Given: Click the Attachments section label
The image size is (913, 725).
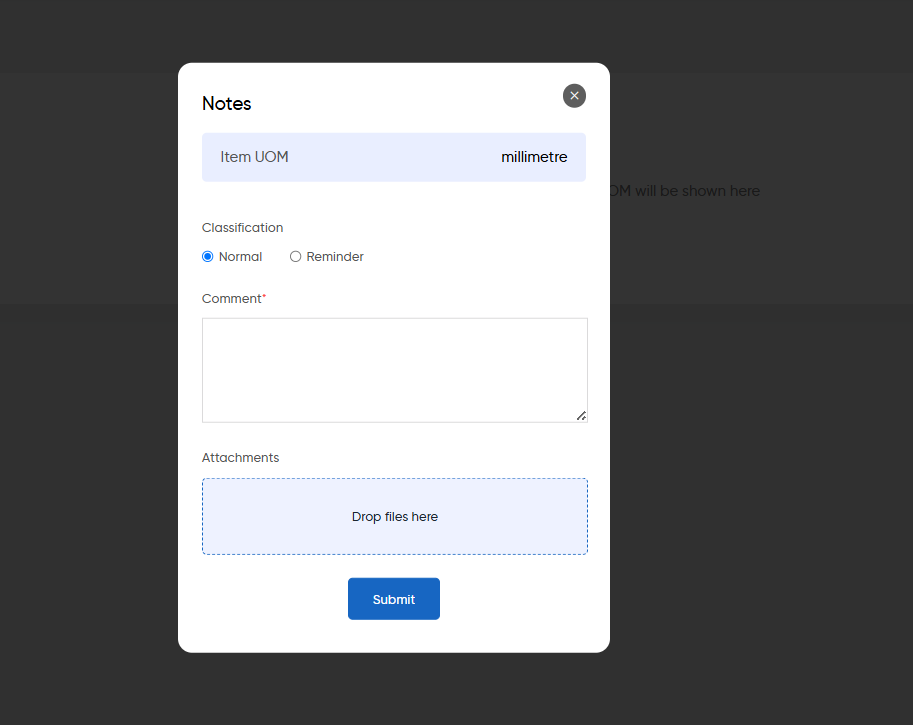Looking at the screenshot, I should (x=240, y=458).
